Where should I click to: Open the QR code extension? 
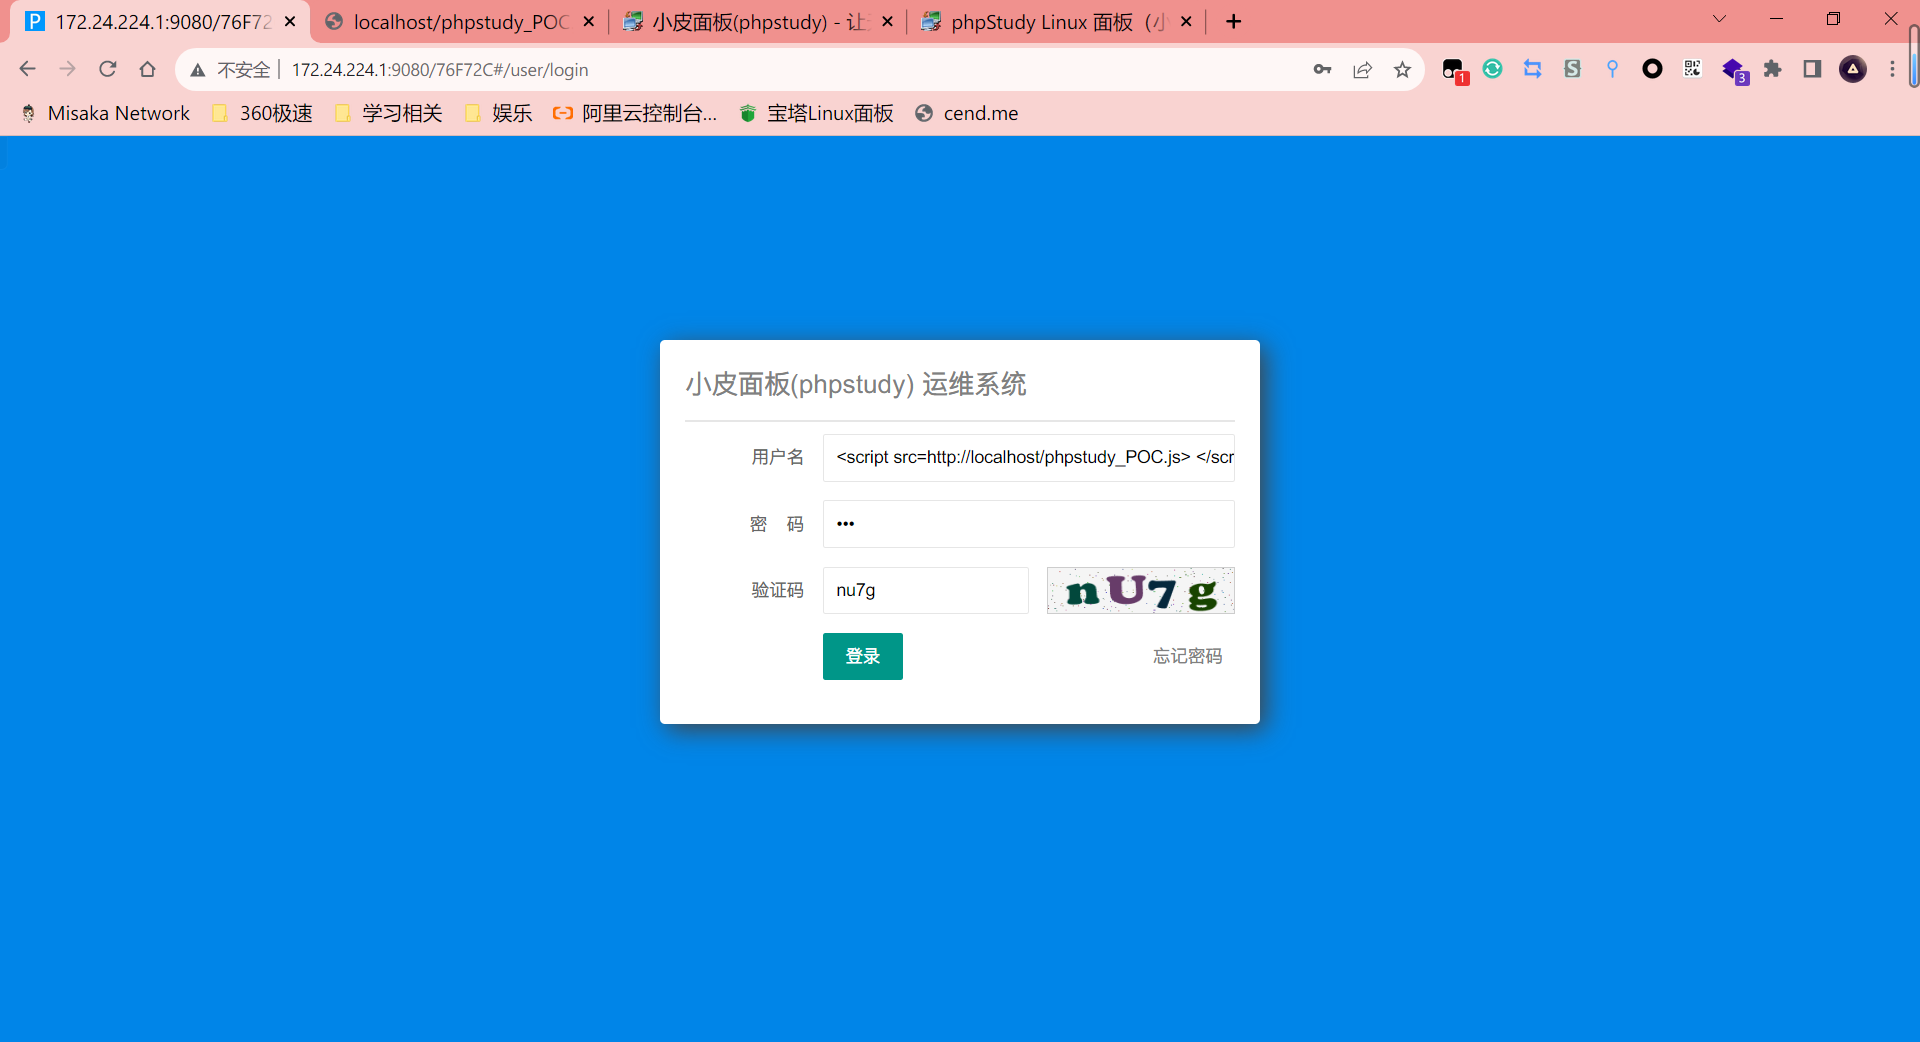point(1692,68)
